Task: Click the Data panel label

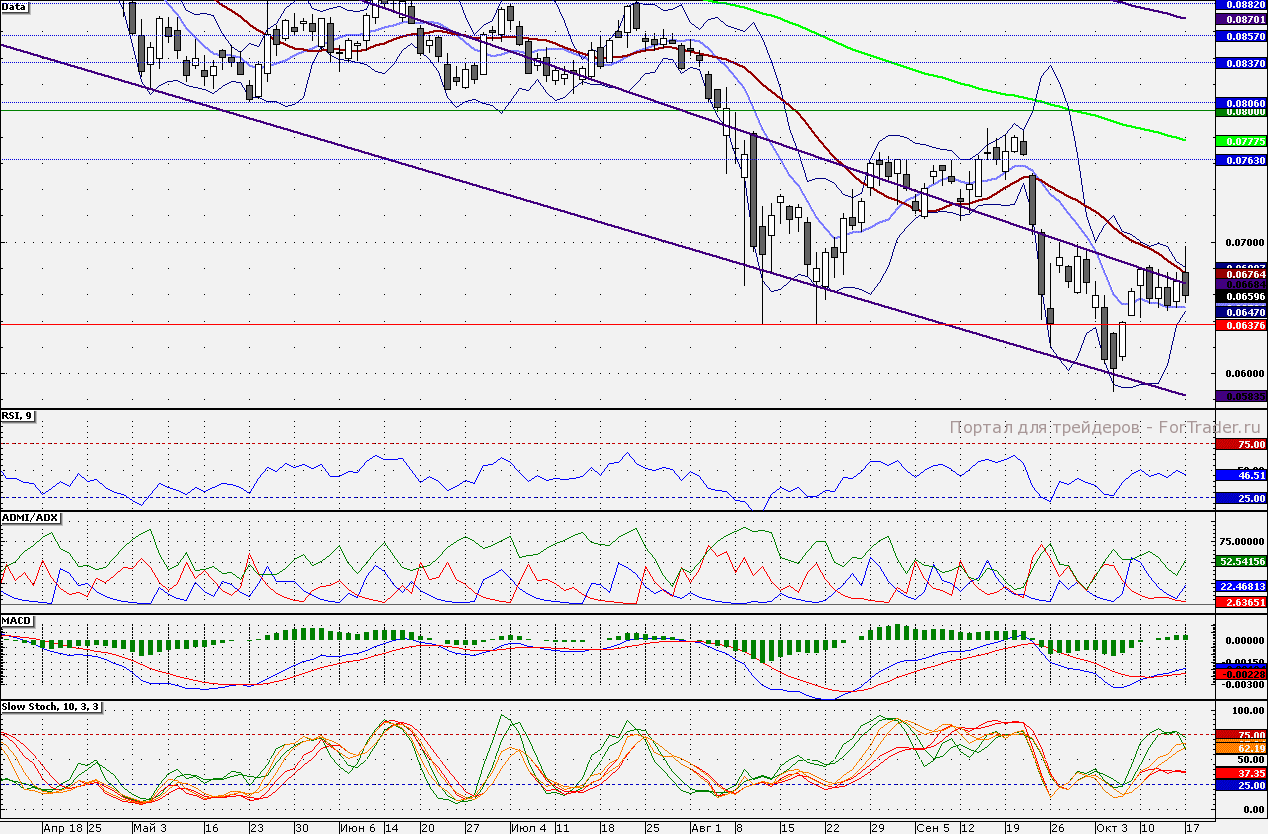Action: click(x=15, y=6)
